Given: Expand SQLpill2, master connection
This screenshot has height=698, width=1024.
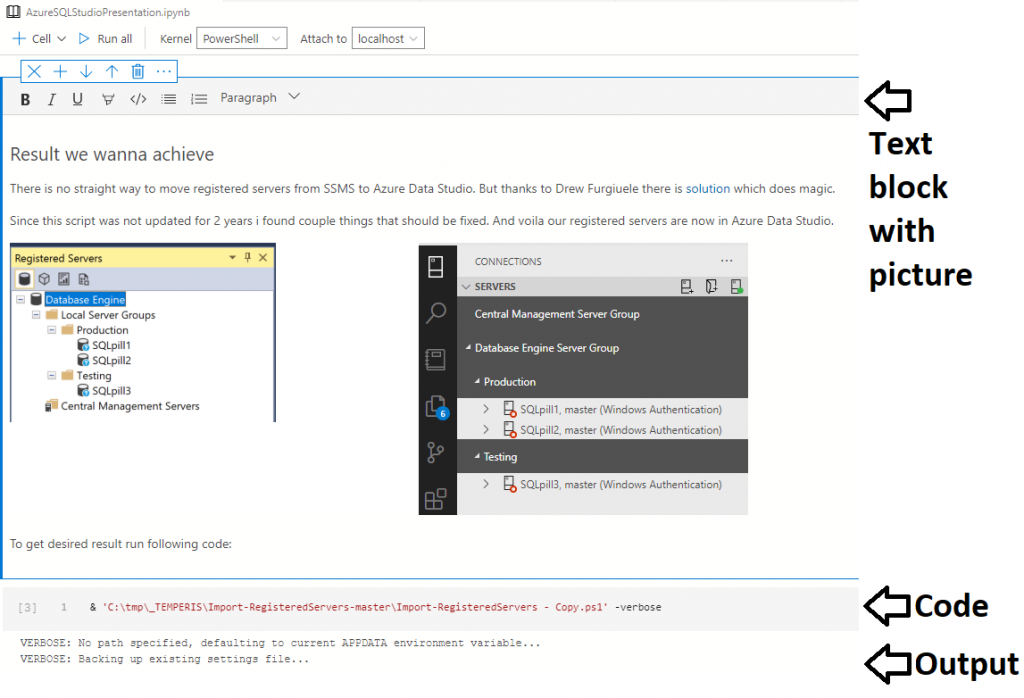Looking at the screenshot, I should (486, 430).
